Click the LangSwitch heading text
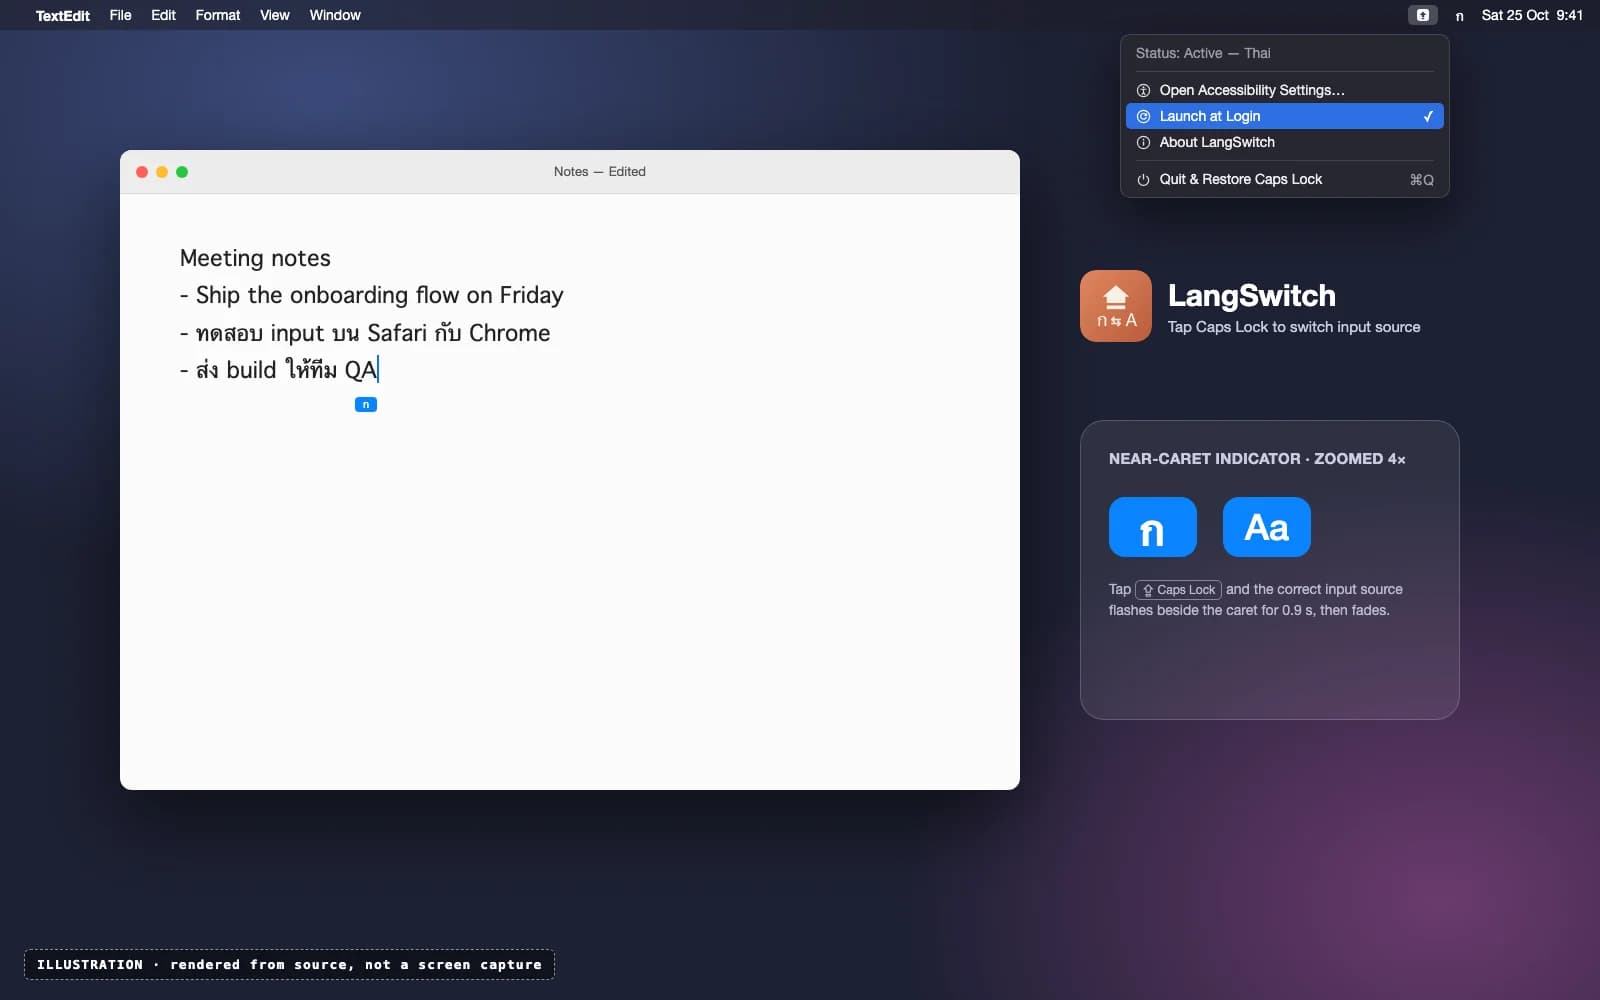This screenshot has height=1000, width=1600. tap(1252, 296)
